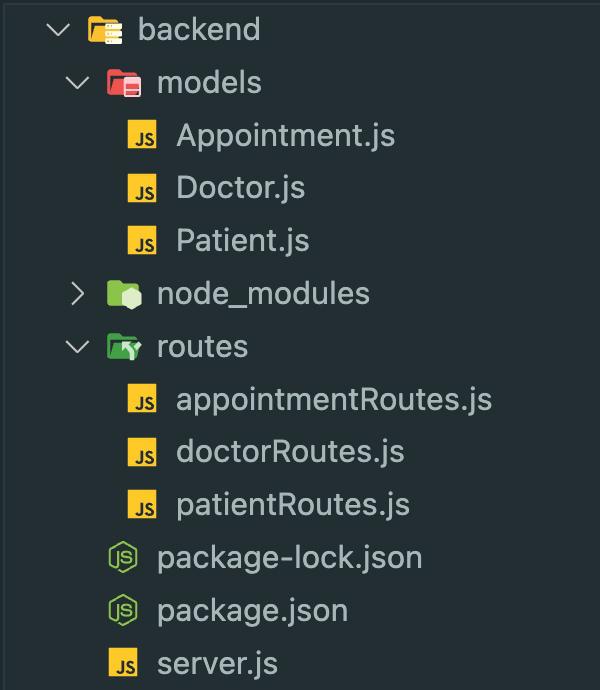Expand the node_modules folder chevron
Viewport: 600px width, 690px height.
(78, 294)
